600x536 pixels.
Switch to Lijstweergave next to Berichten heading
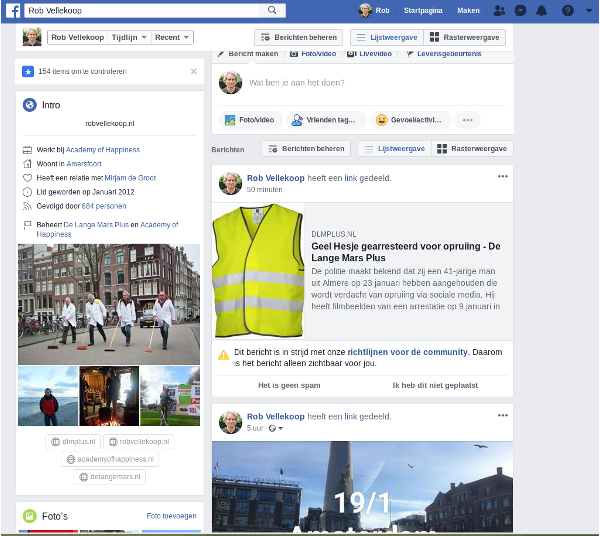click(395, 149)
